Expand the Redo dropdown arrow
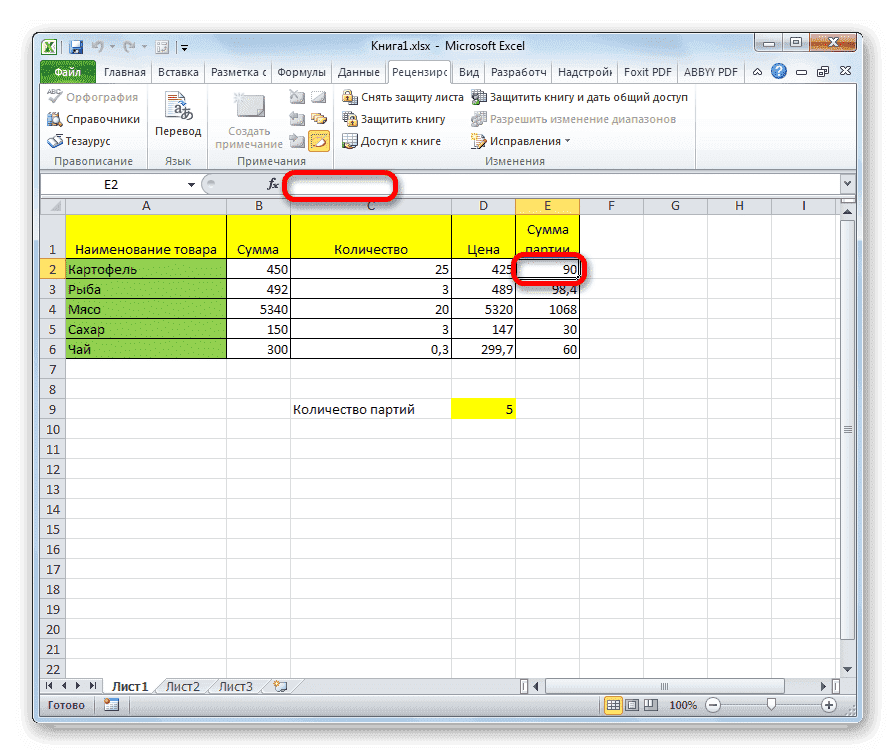 (x=143, y=47)
